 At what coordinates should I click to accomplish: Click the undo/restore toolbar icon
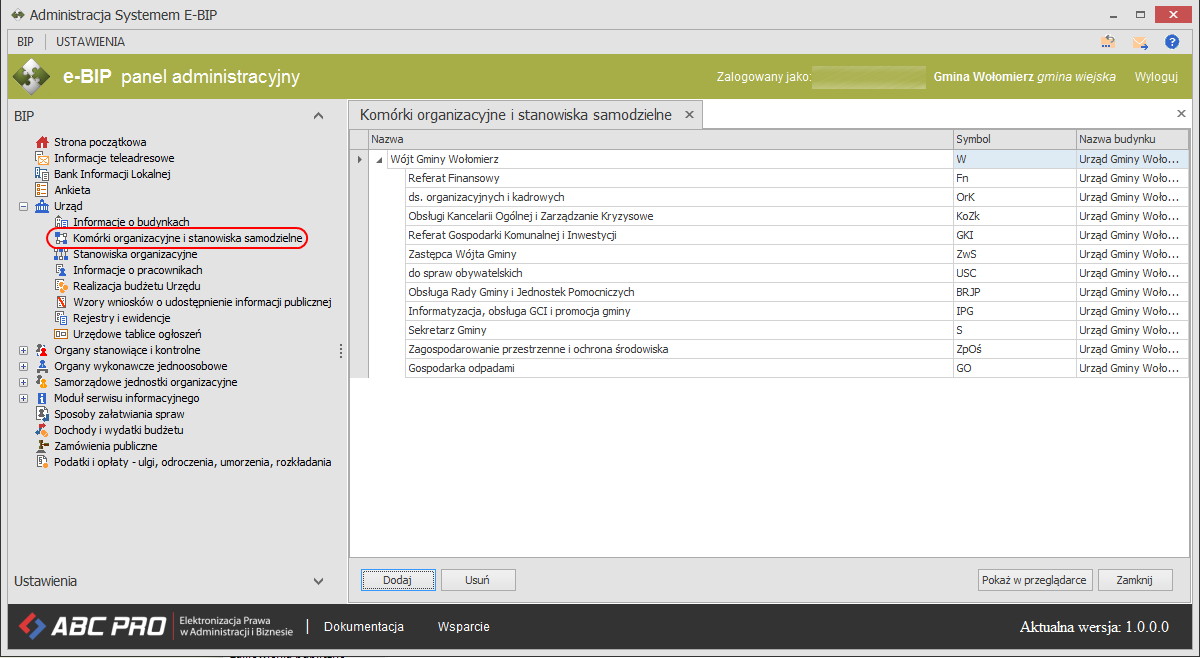[x=1108, y=42]
